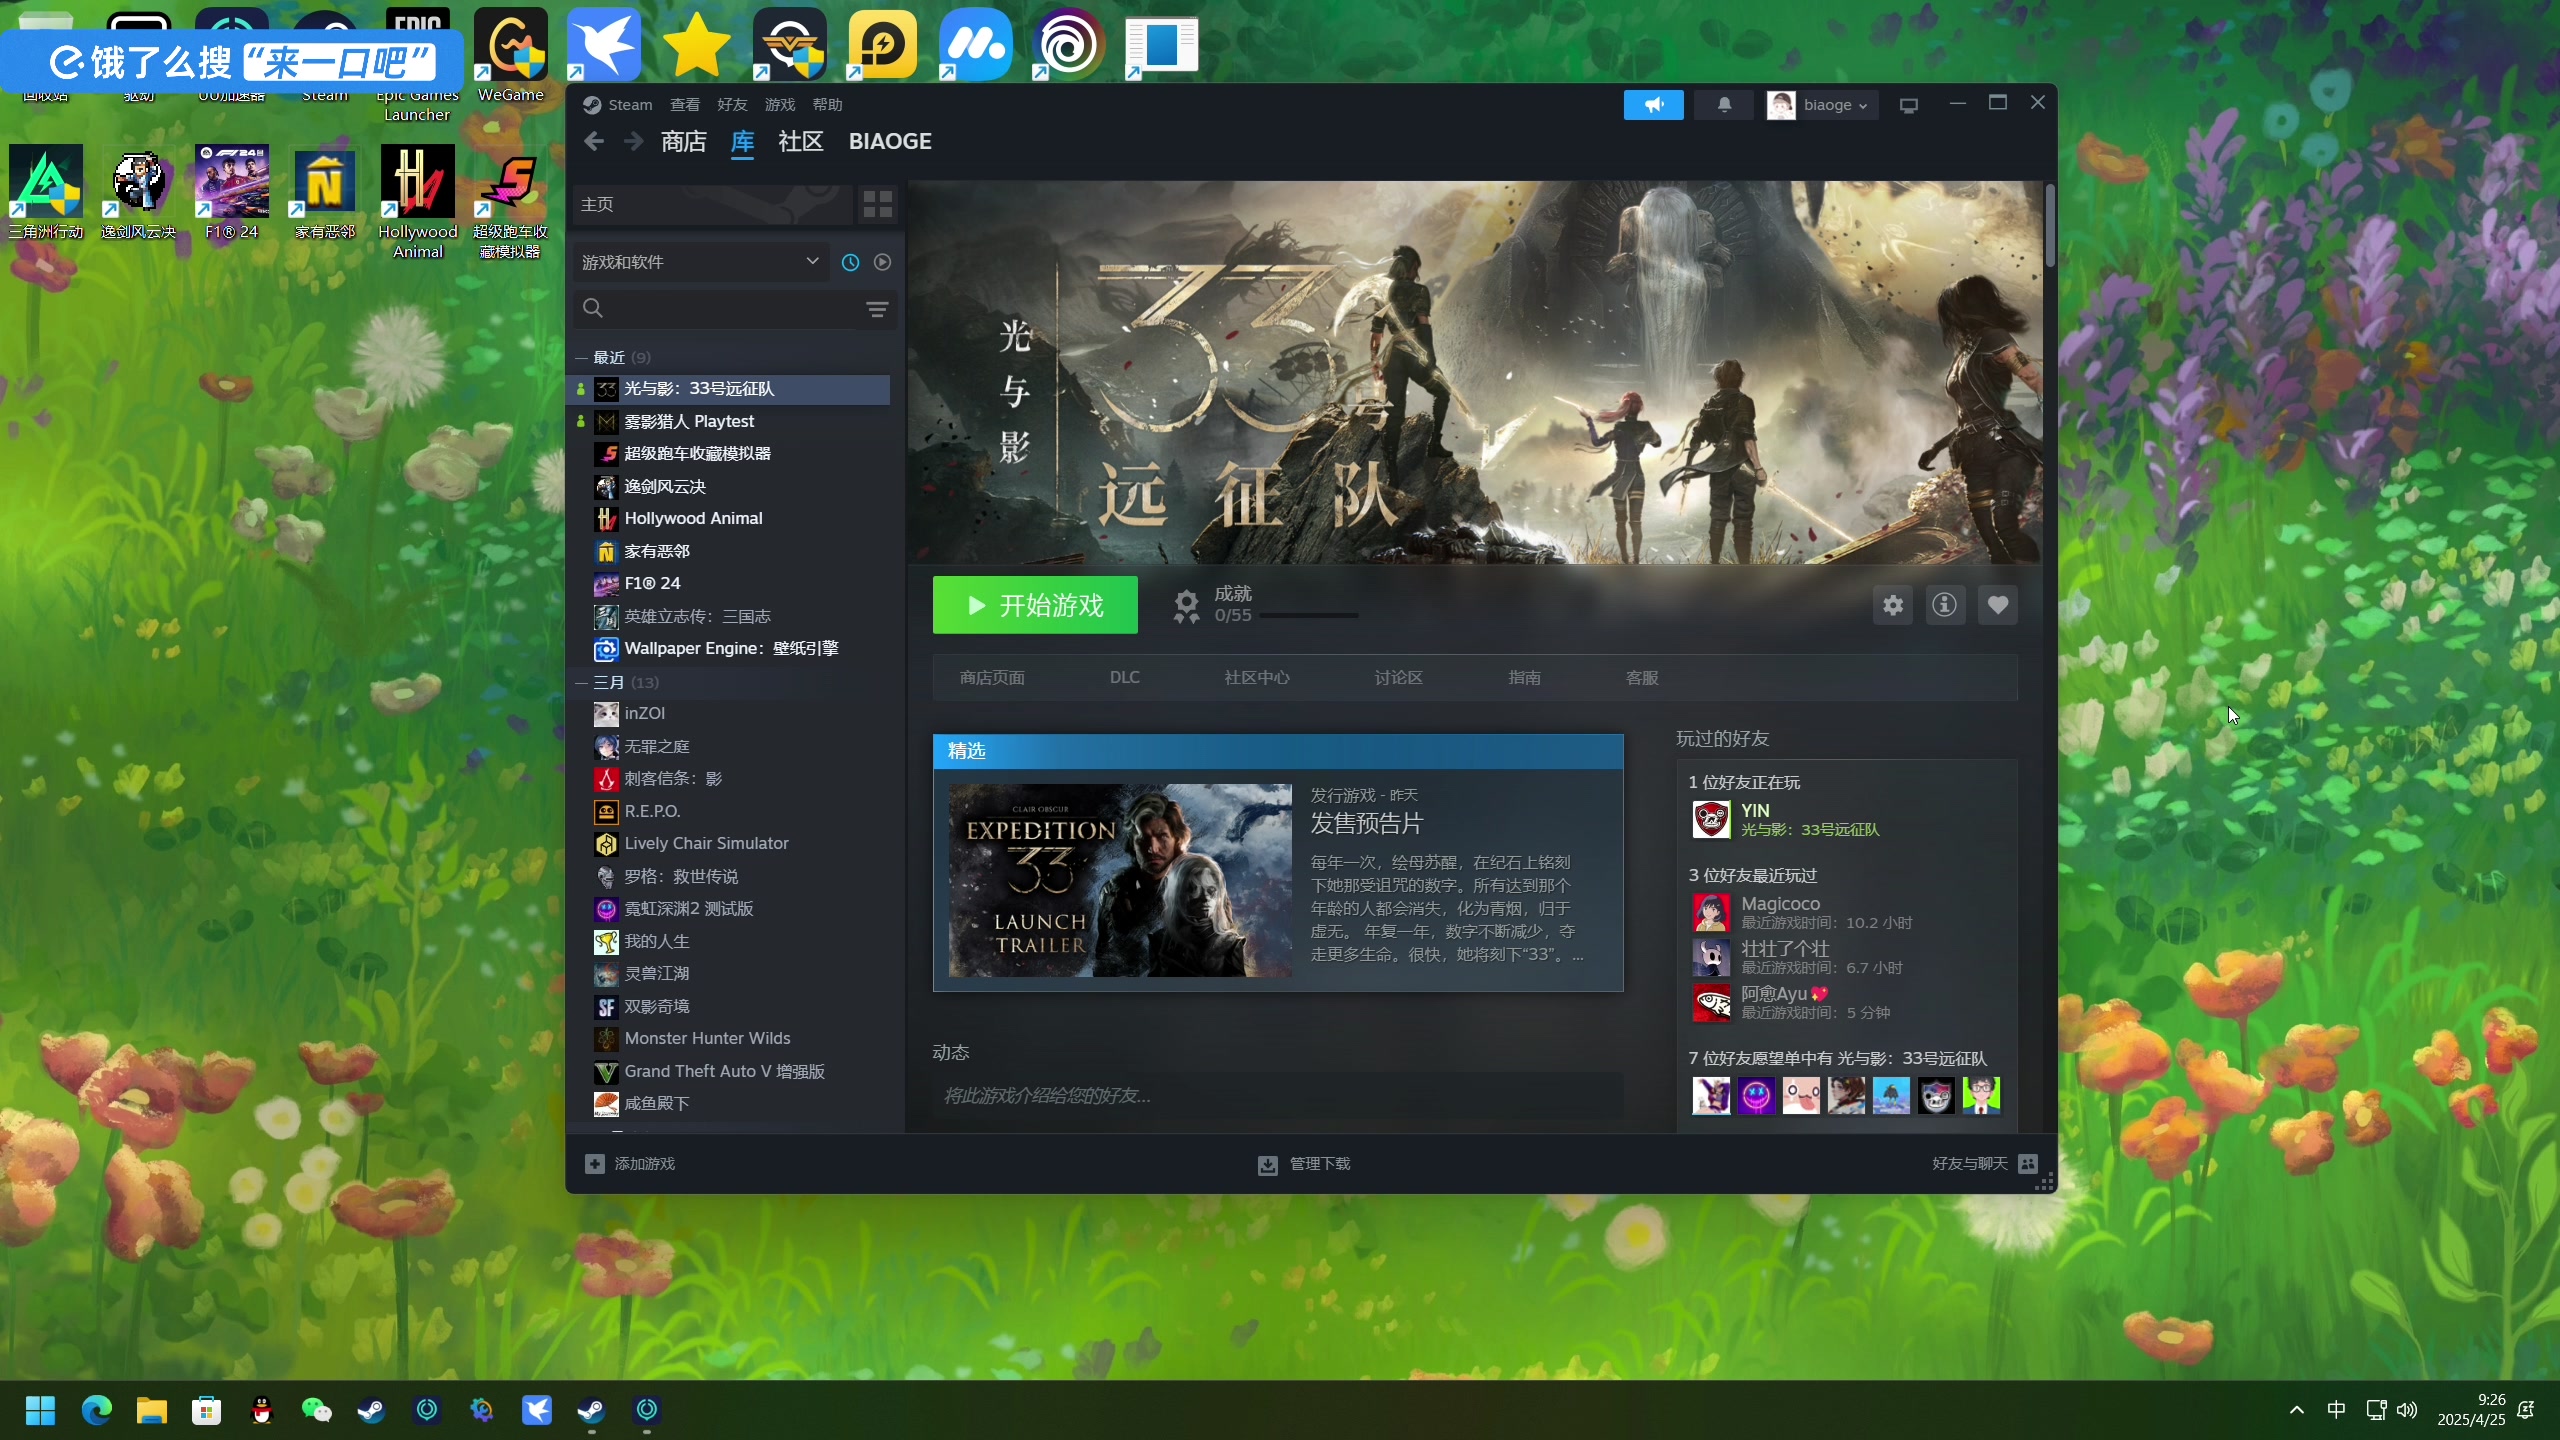Open F1 24 desktop shortcut

click(x=232, y=192)
